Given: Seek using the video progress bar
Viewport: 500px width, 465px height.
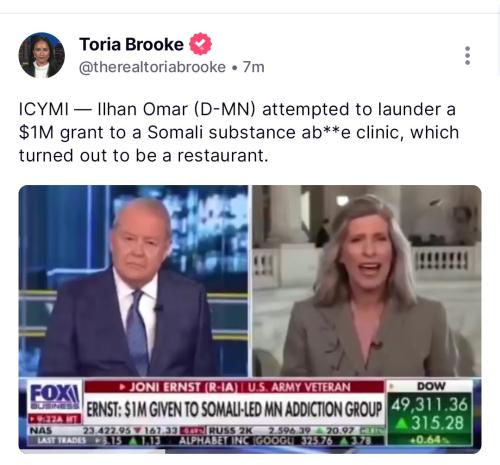Looking at the screenshot, I should point(250,452).
